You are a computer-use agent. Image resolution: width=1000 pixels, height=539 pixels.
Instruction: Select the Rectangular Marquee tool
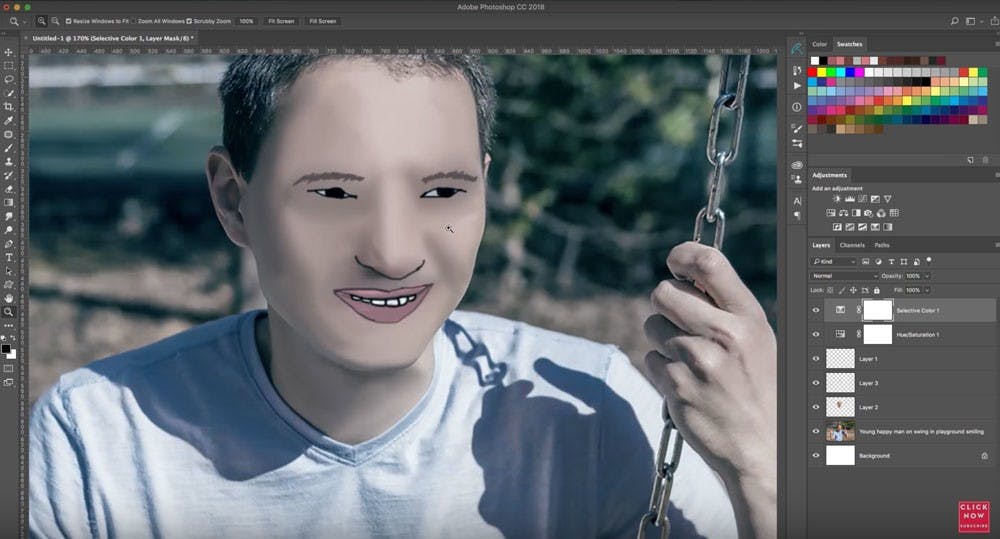(8, 66)
